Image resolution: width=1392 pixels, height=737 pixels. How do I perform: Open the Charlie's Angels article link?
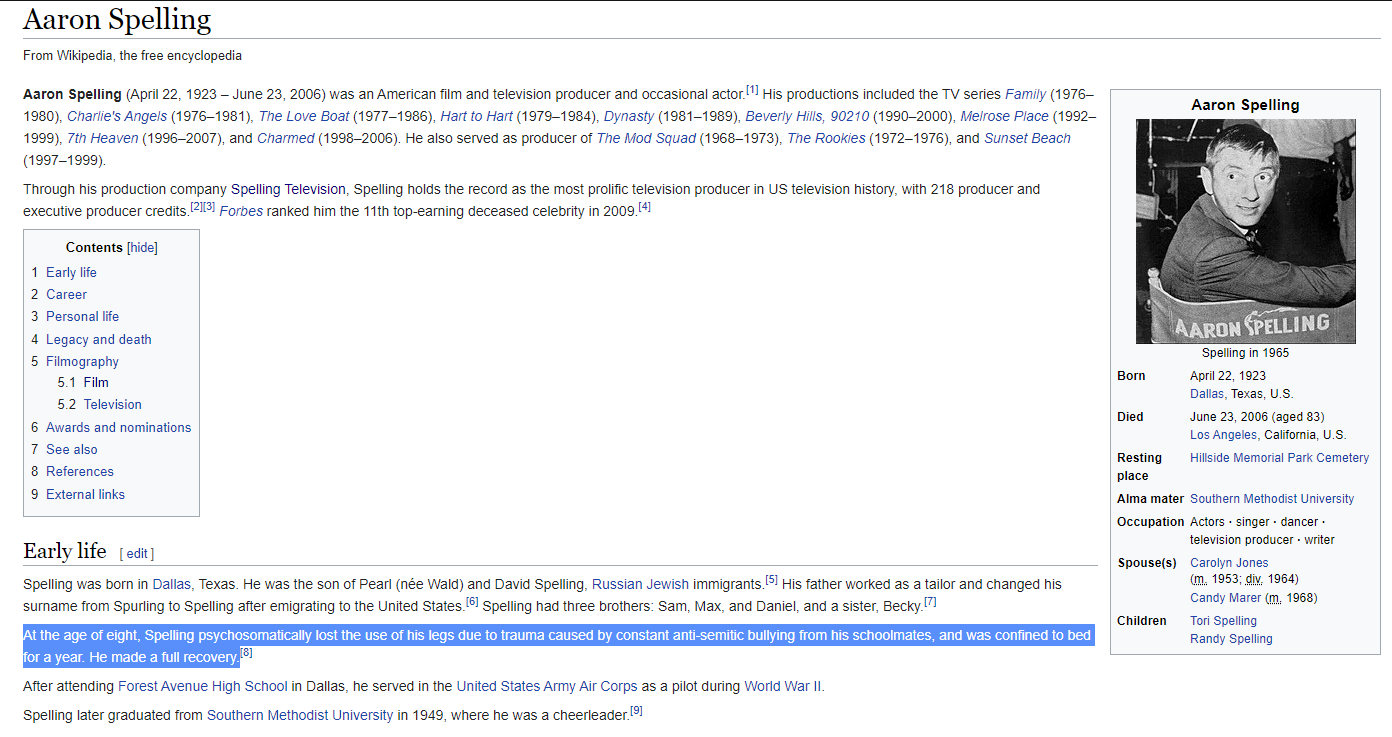click(117, 116)
